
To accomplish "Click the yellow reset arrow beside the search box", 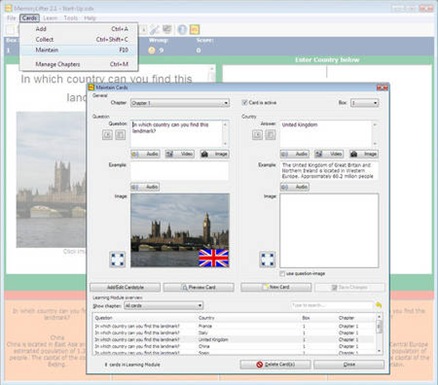I will [379, 305].
